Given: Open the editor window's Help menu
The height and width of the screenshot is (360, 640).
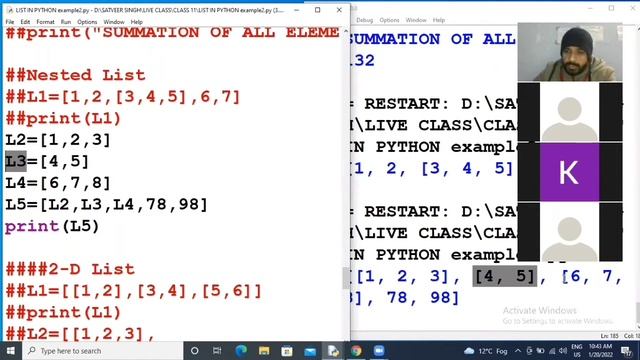Looking at the screenshot, I should pos(137,22).
